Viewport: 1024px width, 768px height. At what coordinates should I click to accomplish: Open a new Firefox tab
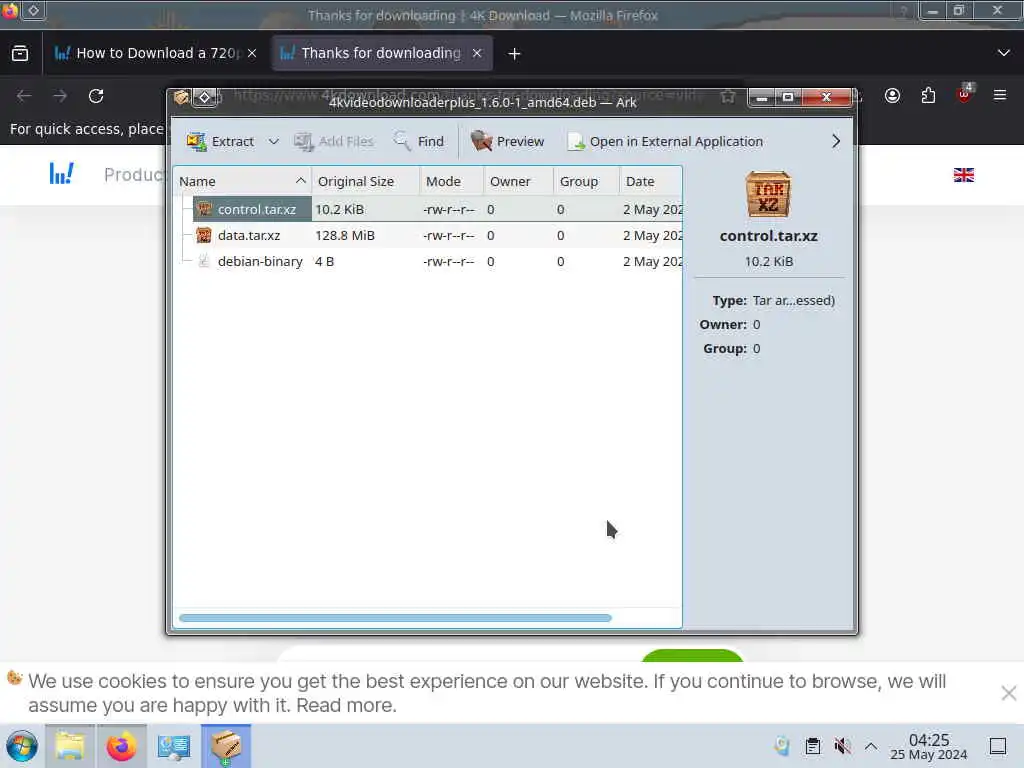515,54
